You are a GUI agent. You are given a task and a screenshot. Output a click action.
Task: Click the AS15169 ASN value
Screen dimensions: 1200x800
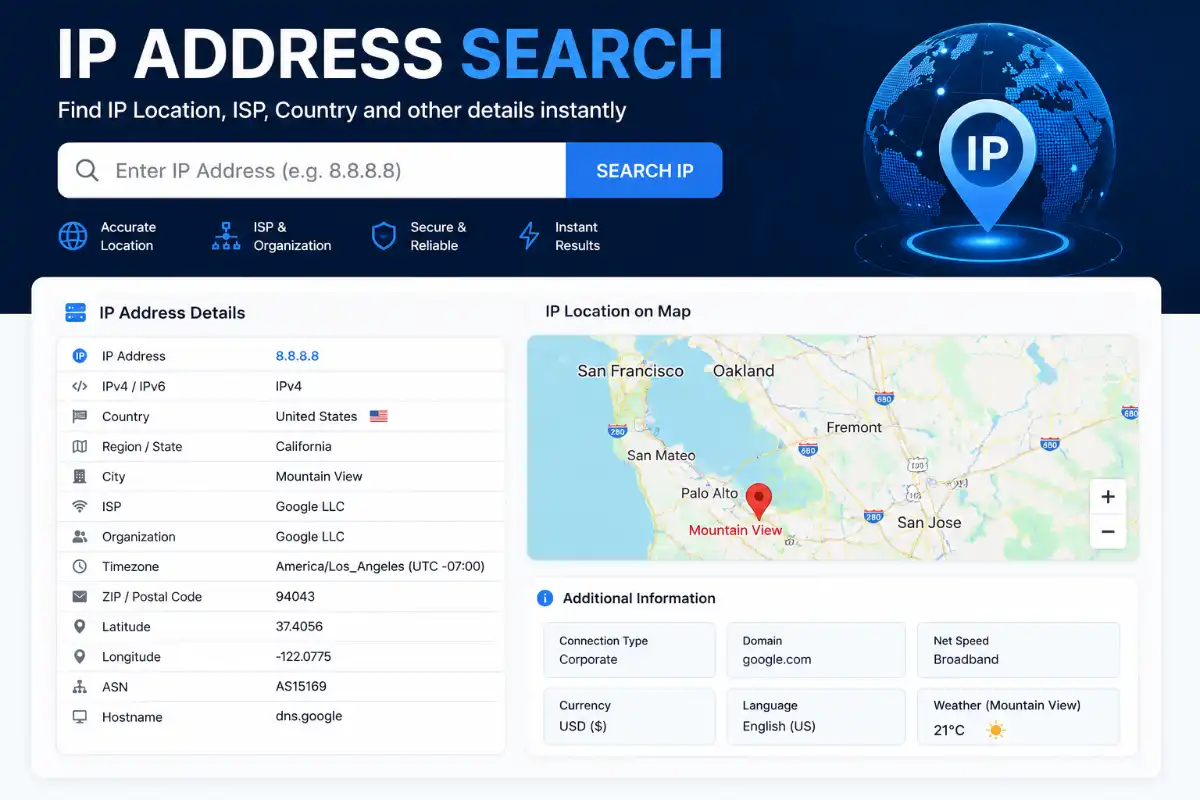point(301,686)
